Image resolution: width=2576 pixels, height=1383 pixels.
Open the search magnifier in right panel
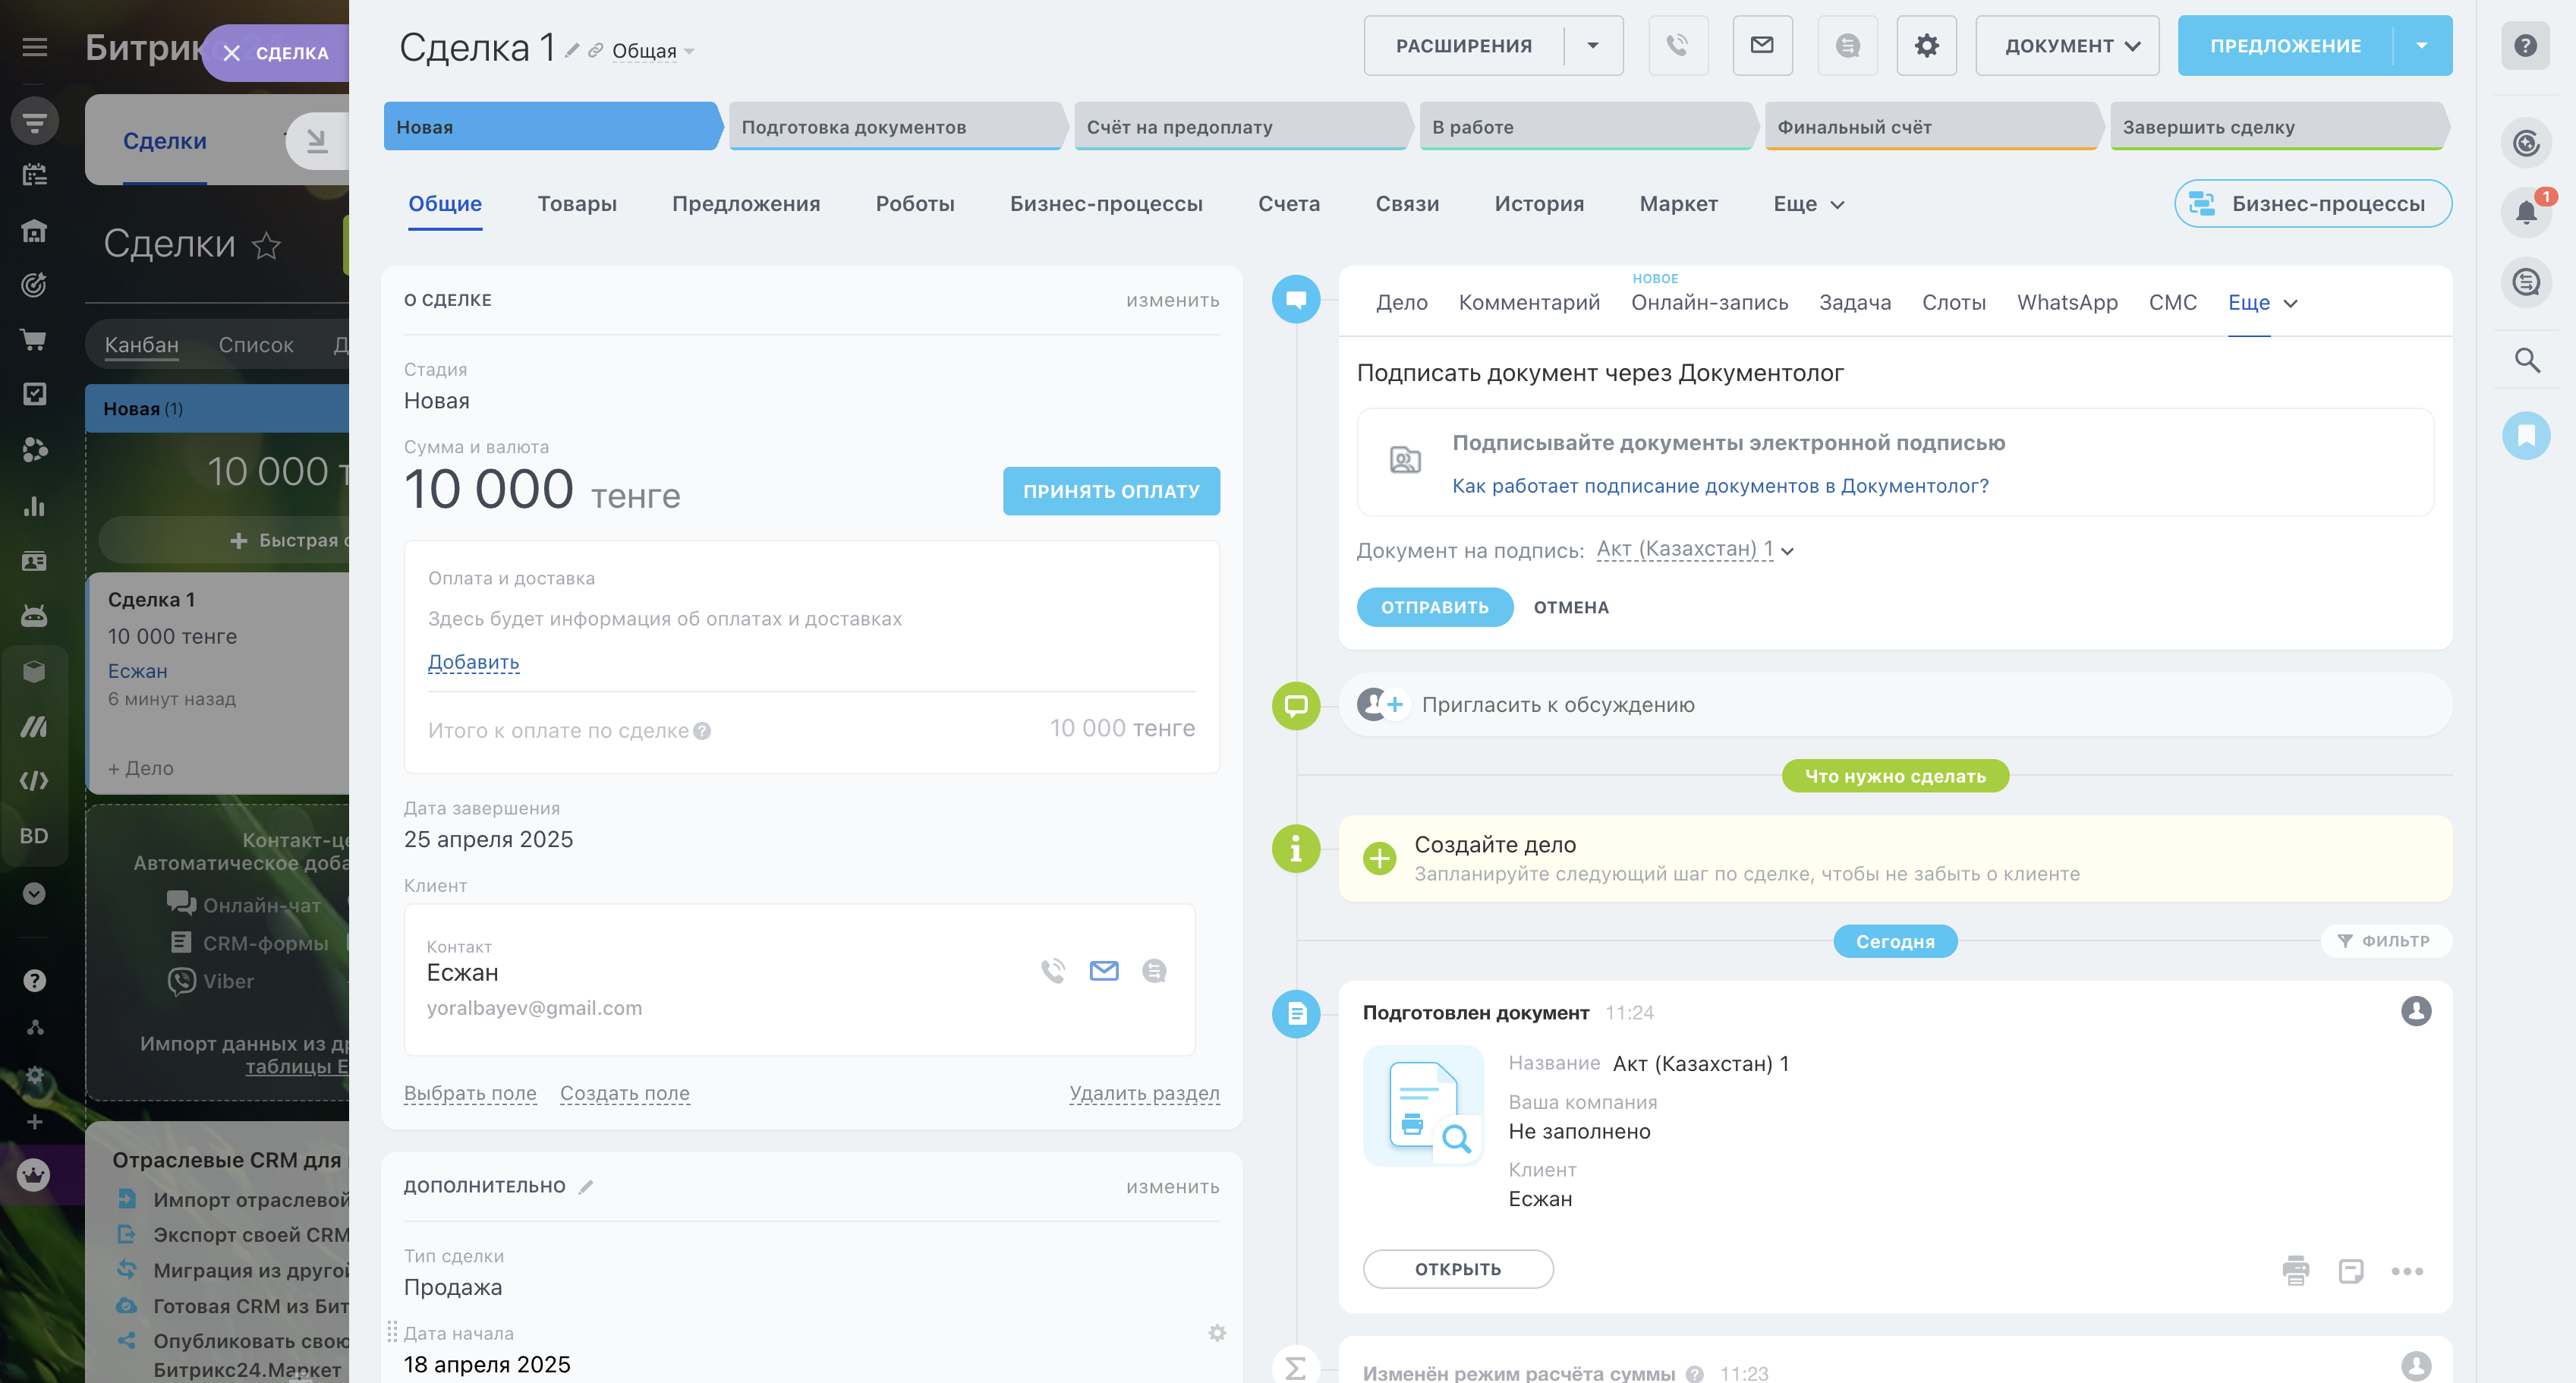click(x=2526, y=359)
